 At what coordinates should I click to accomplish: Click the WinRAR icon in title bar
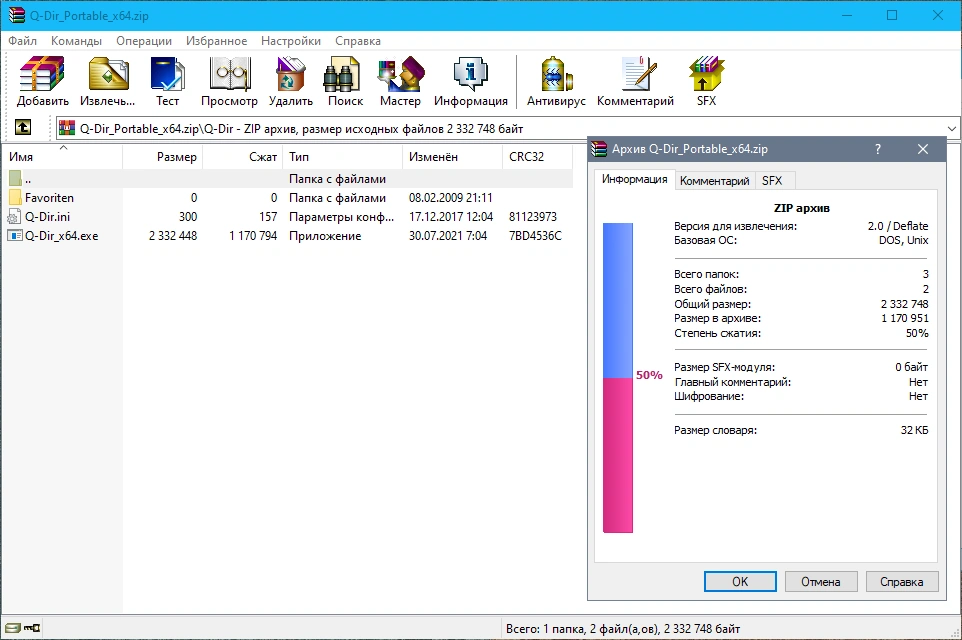(x=17, y=15)
